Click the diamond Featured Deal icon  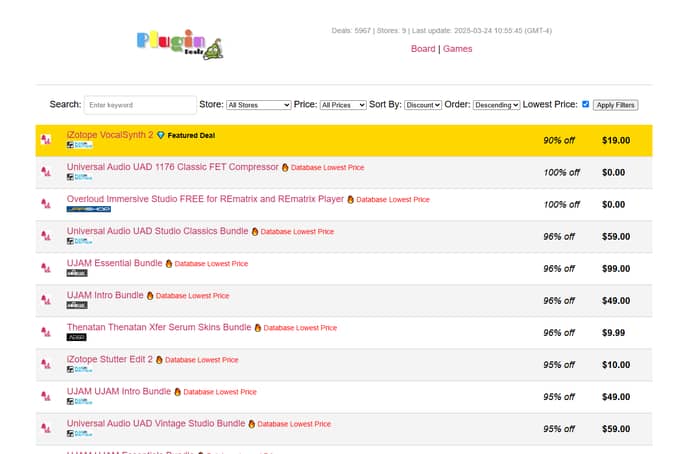(x=160, y=135)
